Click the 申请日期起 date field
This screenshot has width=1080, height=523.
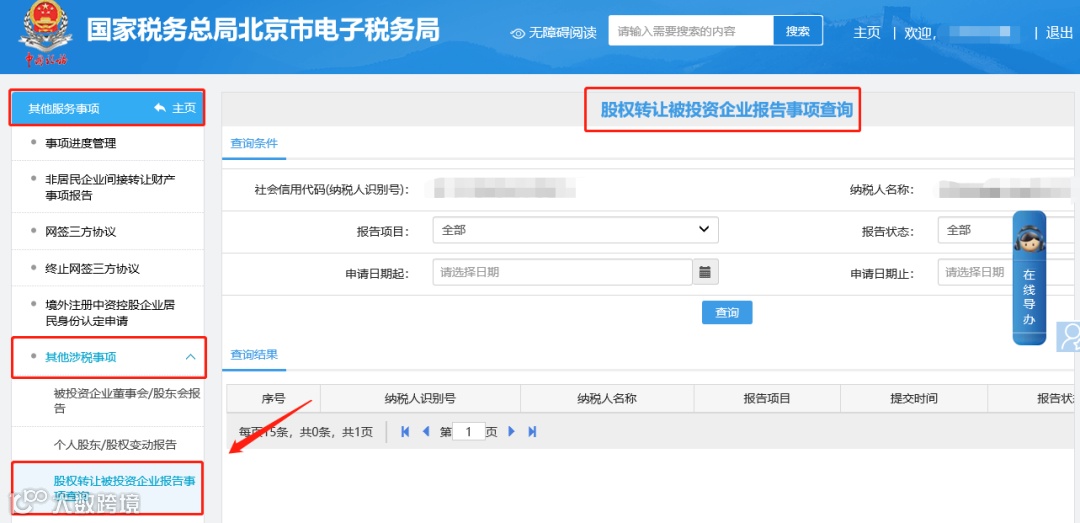click(x=562, y=272)
